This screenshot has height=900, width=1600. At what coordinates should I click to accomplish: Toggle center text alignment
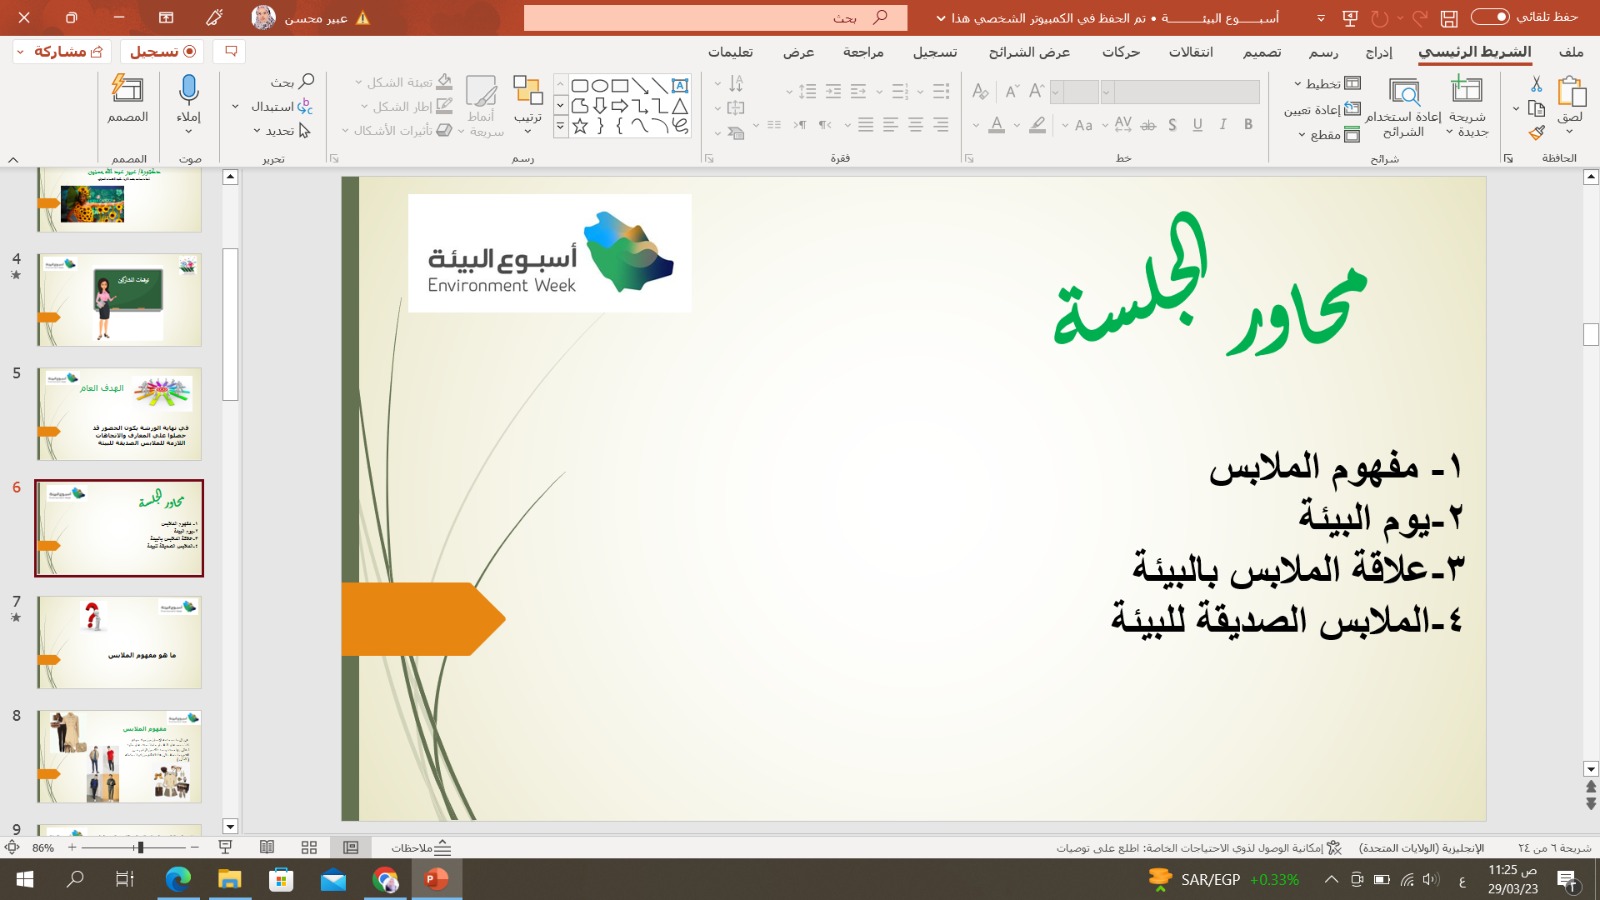tap(916, 125)
